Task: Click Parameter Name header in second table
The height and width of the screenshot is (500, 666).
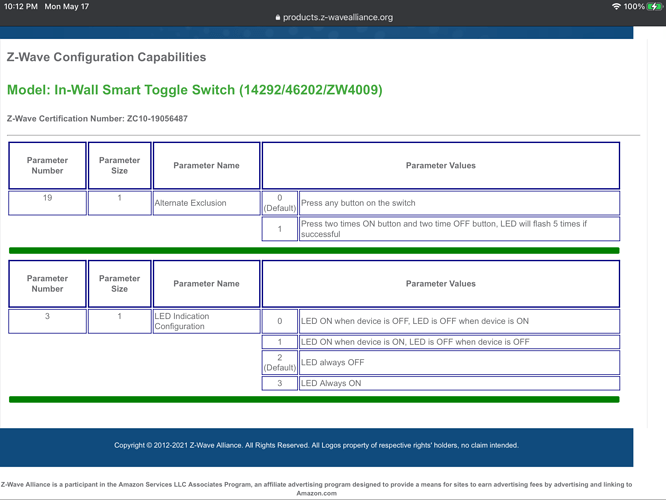Action: (x=206, y=283)
